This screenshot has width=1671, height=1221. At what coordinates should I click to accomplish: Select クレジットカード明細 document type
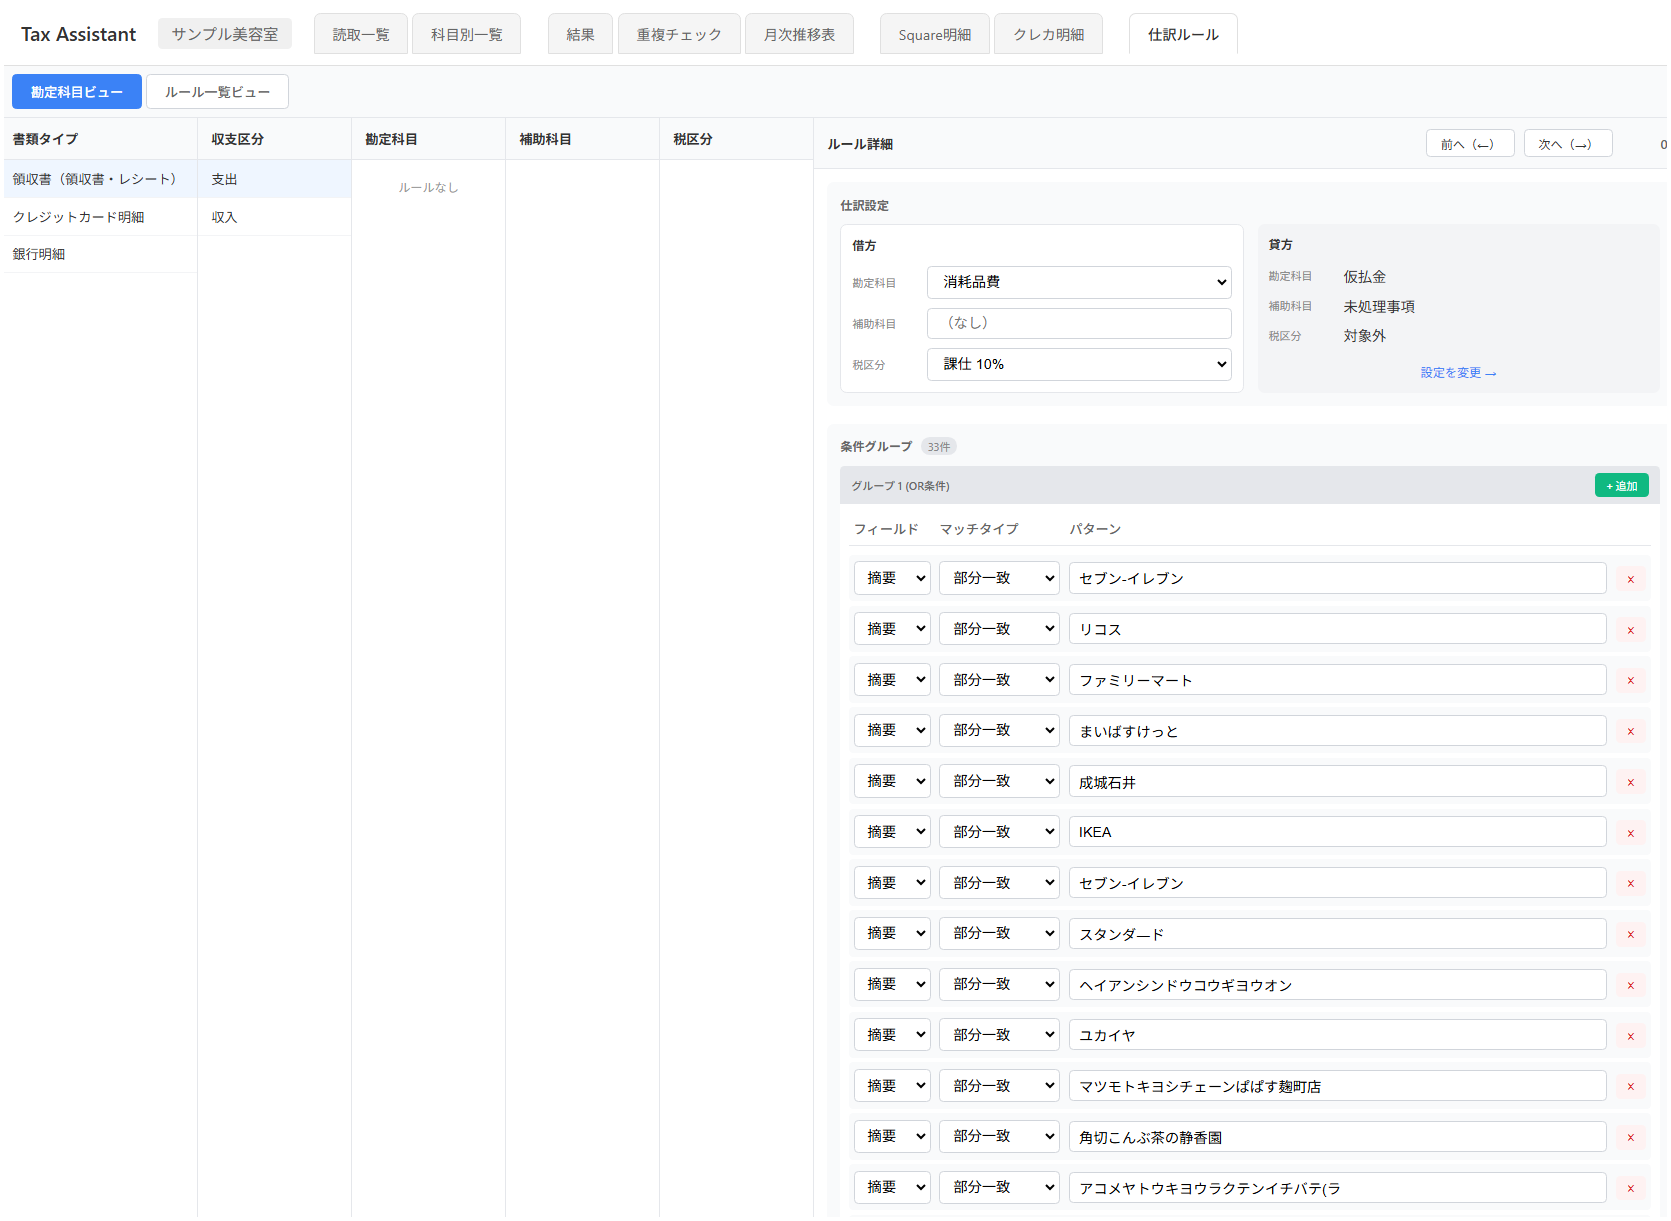[78, 217]
